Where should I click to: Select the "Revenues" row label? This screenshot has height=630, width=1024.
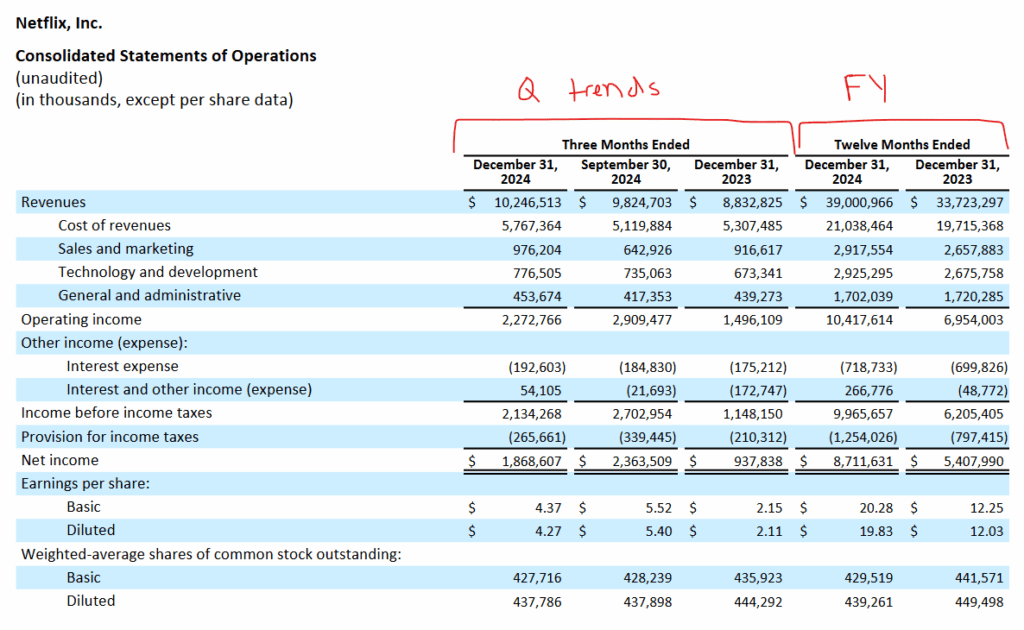53,202
